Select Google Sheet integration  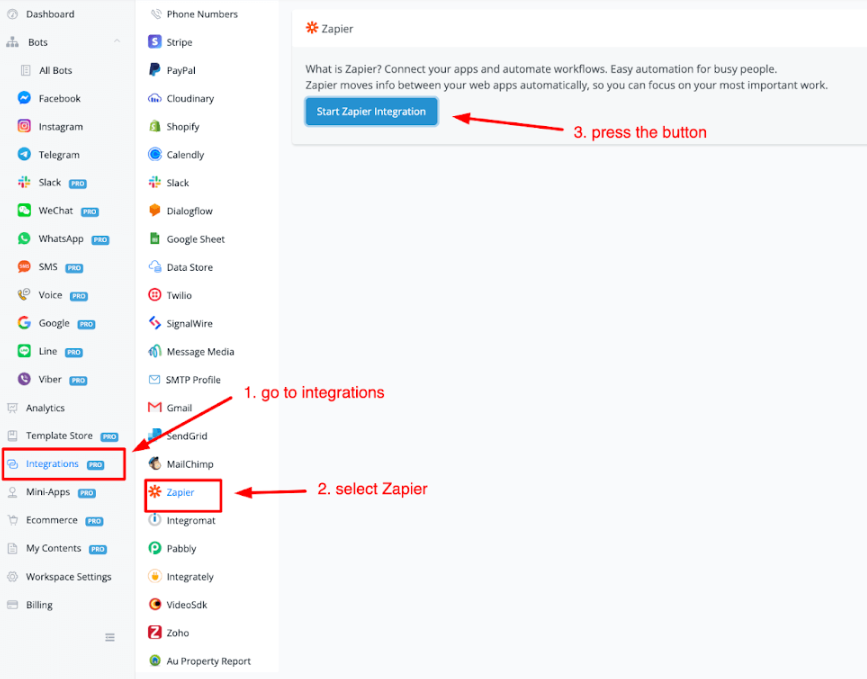[195, 239]
